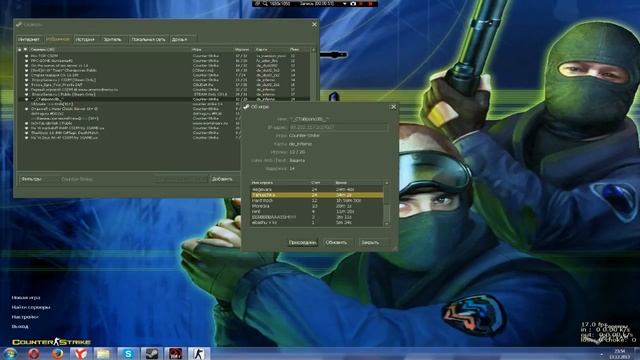Select the yellow highlighted player row
Viewport: 640px width, 360px height.
pos(317,195)
